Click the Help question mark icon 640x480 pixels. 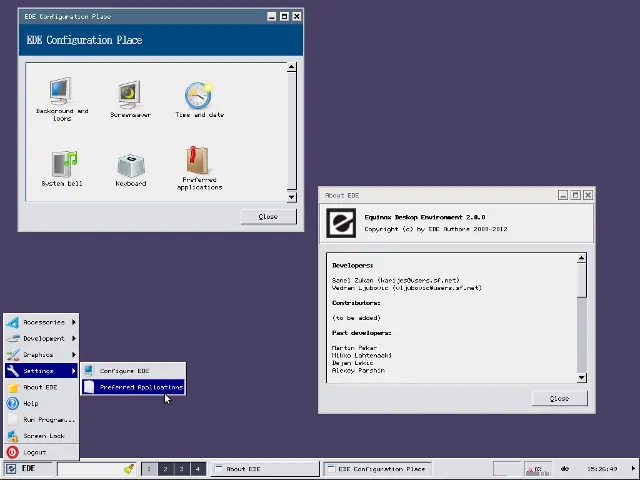(13, 403)
